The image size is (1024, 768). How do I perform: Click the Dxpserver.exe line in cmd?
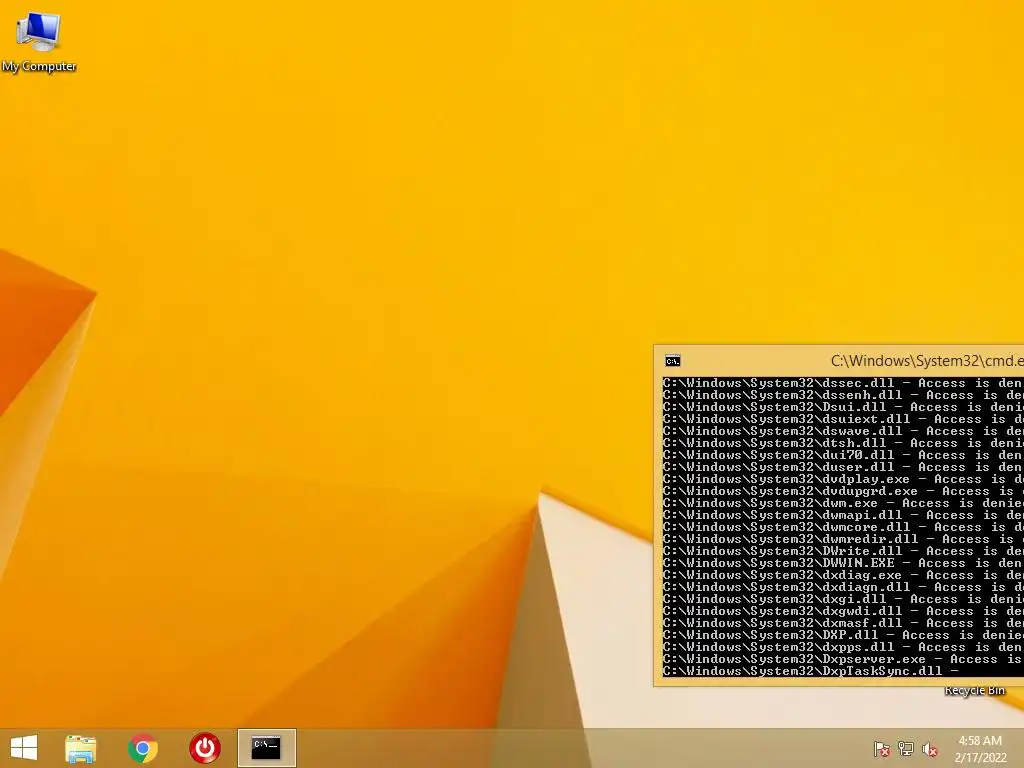tap(842, 660)
